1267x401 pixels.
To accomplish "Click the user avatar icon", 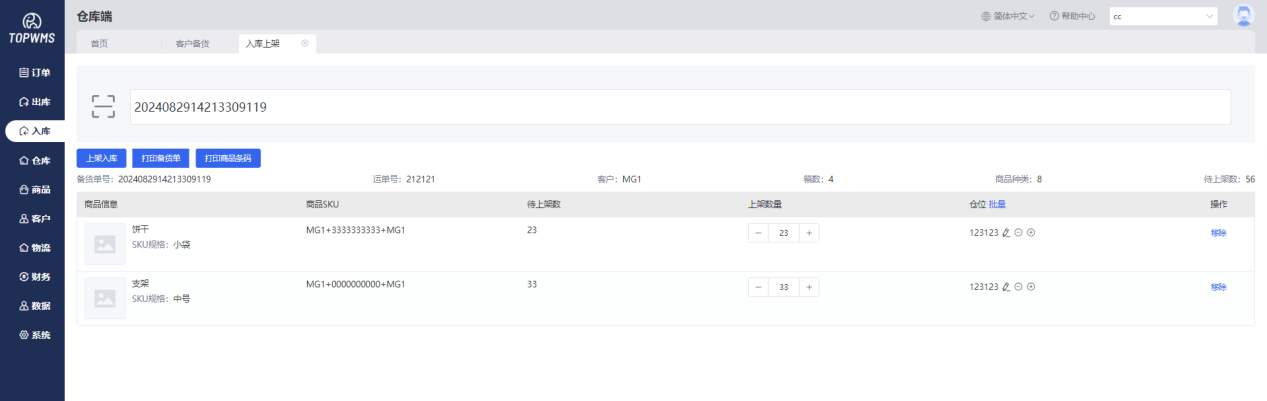I will (1244, 16).
